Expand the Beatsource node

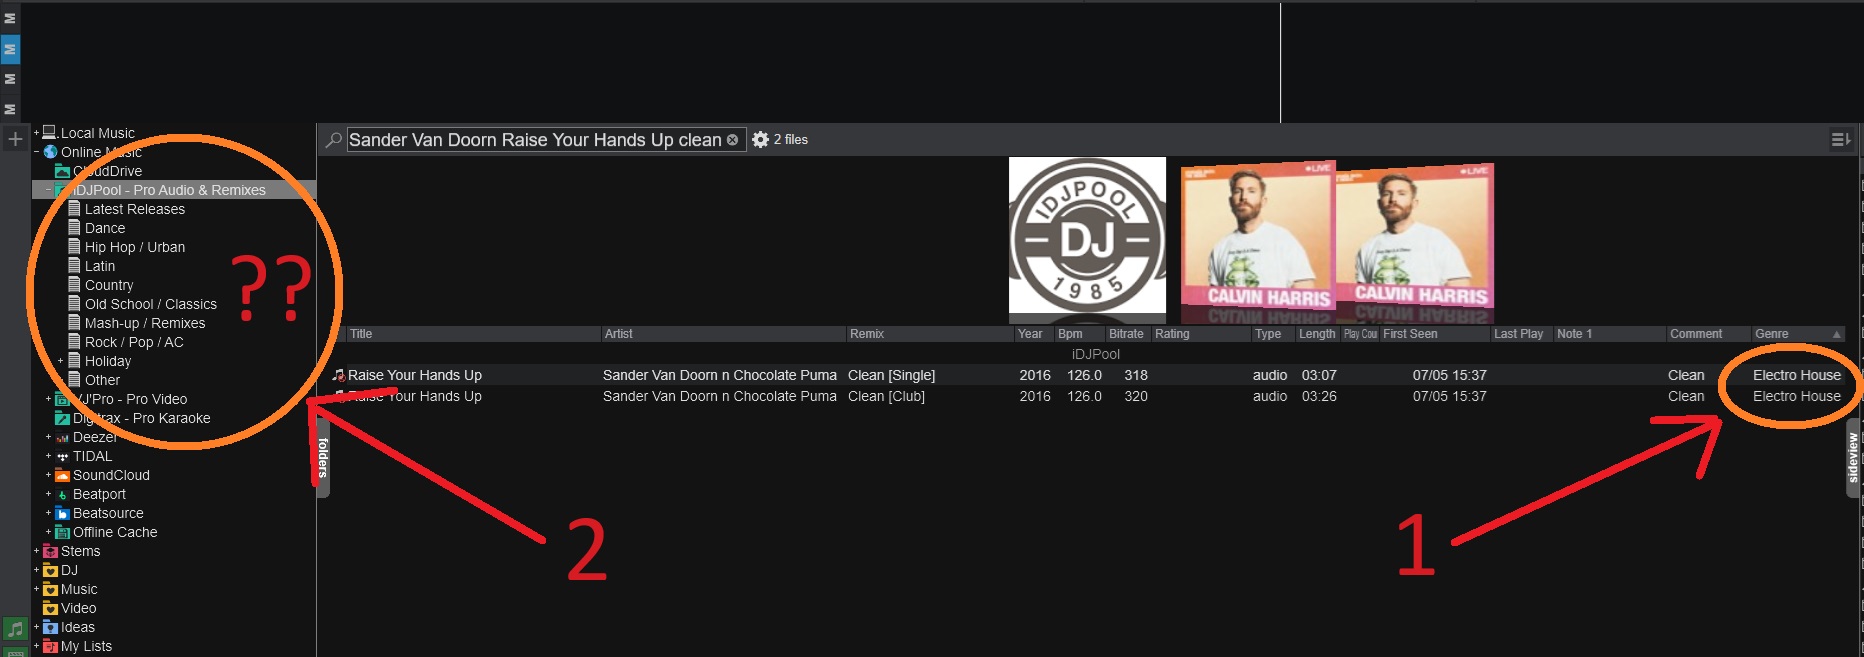coord(48,513)
